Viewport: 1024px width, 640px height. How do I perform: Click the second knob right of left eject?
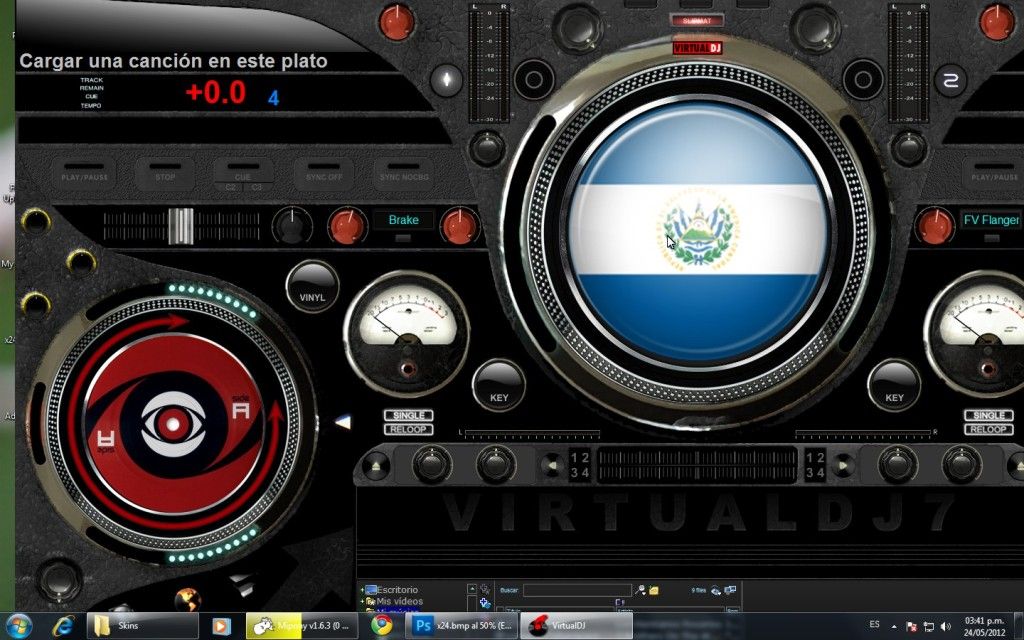(x=496, y=464)
